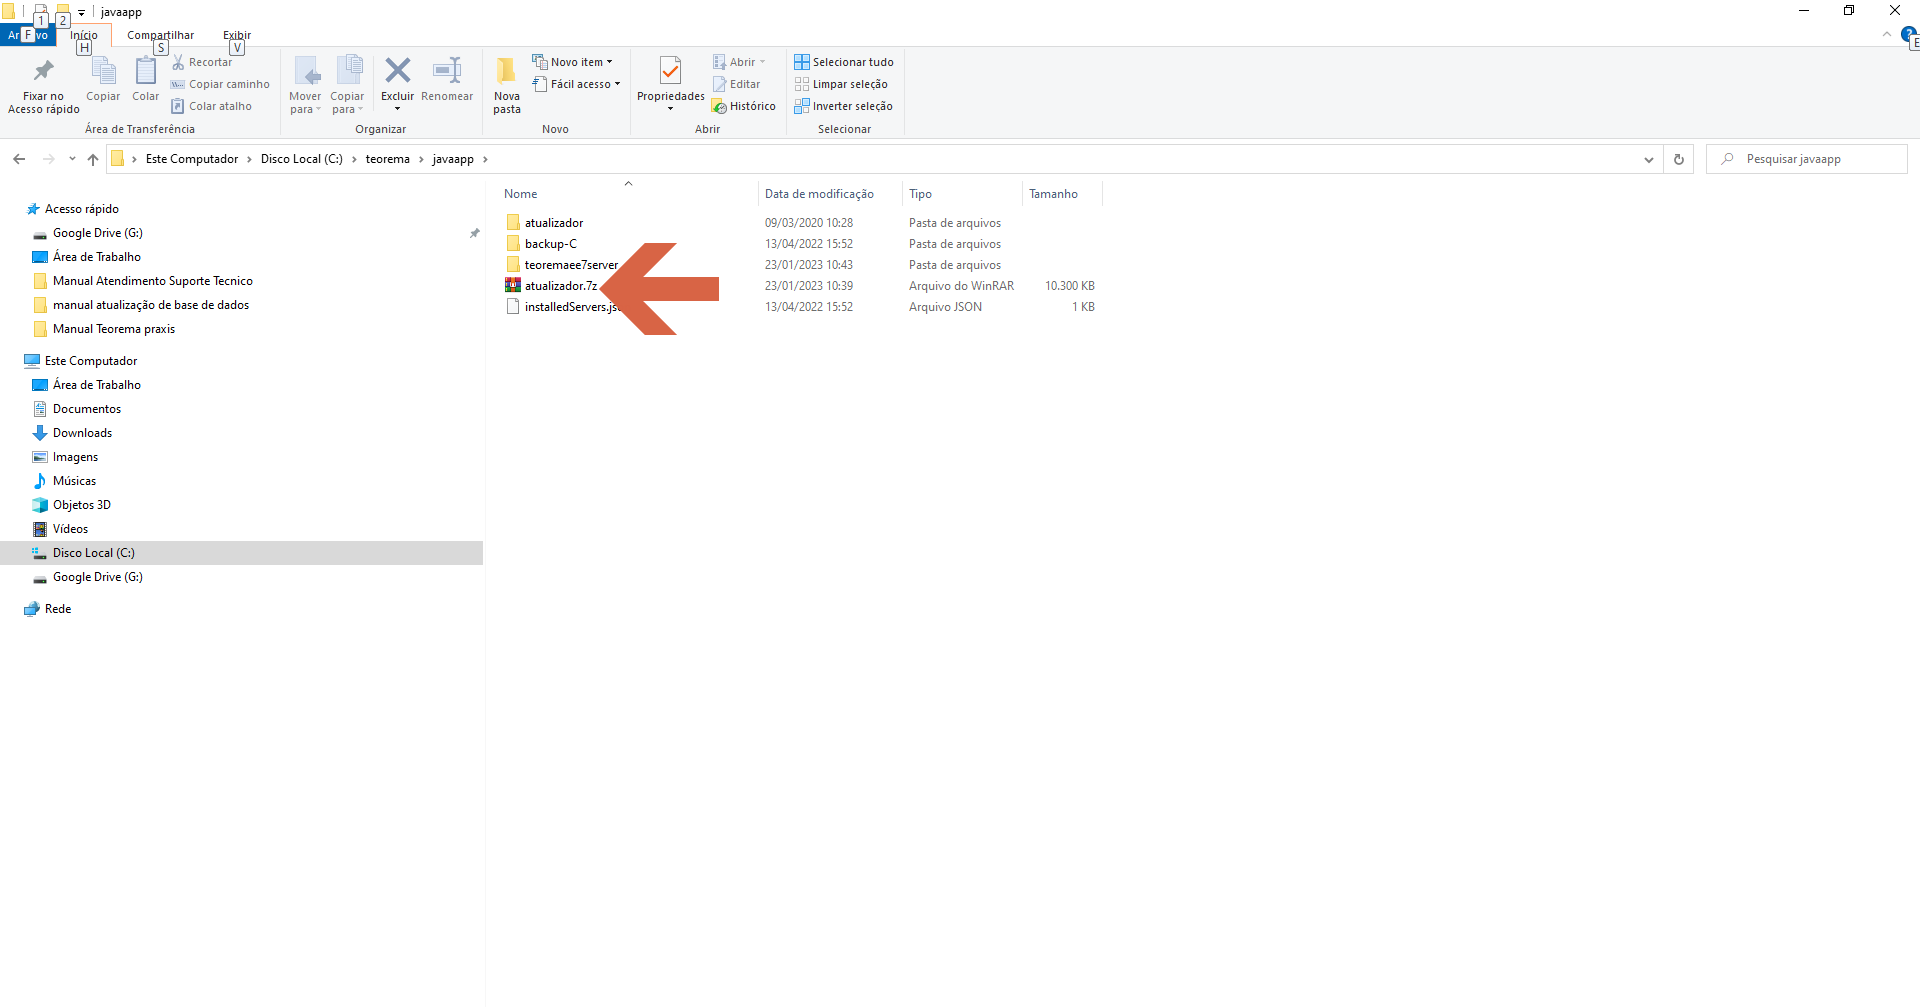Screen dimensions: 1920x1007
Task: Select Recortar (cut) in ribbon
Action: pyautogui.click(x=202, y=62)
